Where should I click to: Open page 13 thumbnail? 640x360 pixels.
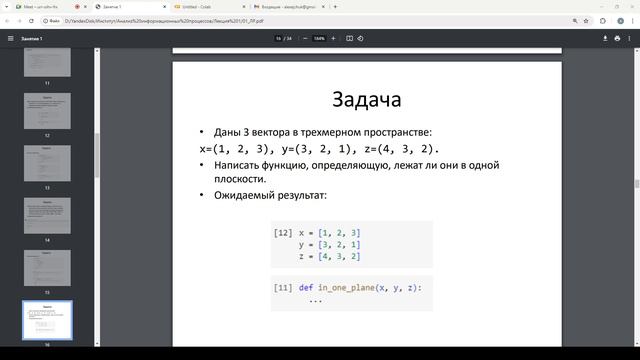(x=47, y=163)
